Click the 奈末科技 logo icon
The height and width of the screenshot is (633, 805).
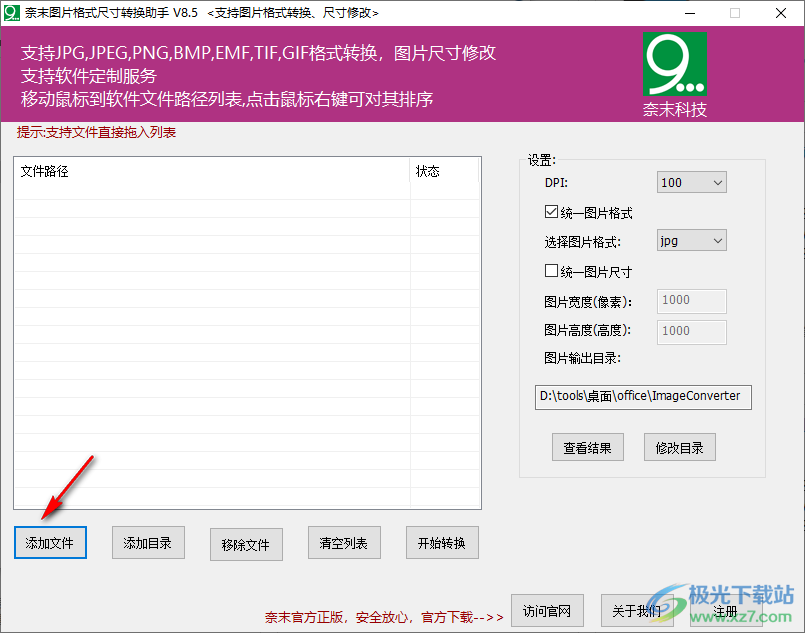pos(675,64)
